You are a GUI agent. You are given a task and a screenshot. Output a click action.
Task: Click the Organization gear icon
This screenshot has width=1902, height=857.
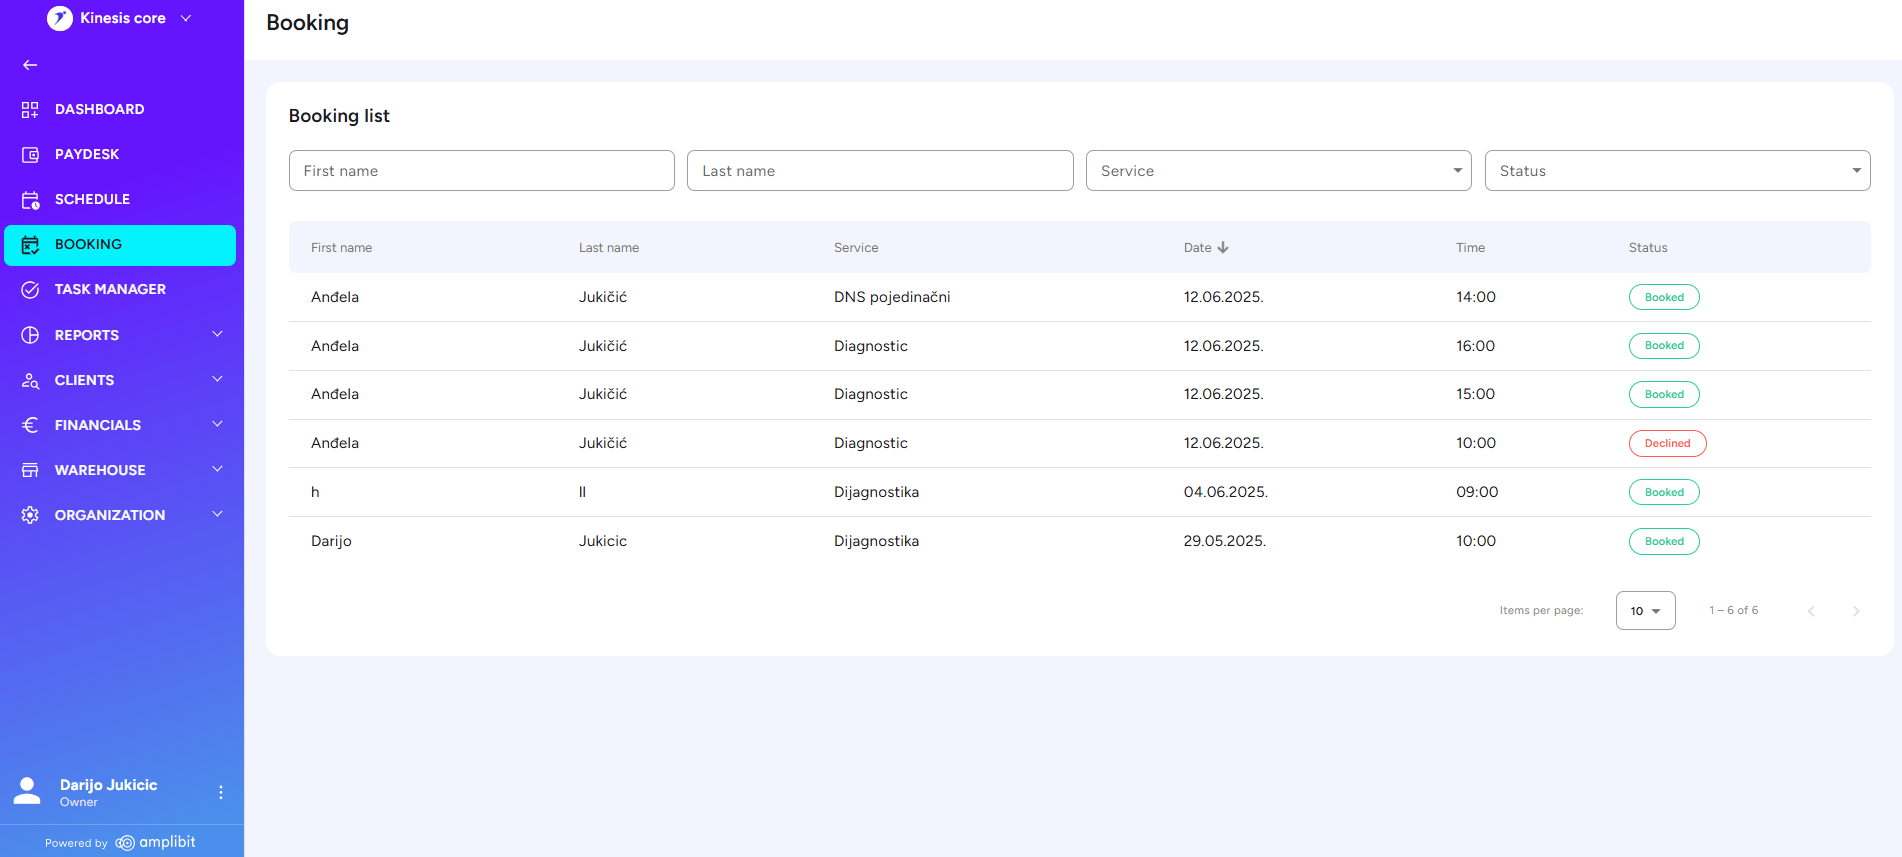point(30,515)
